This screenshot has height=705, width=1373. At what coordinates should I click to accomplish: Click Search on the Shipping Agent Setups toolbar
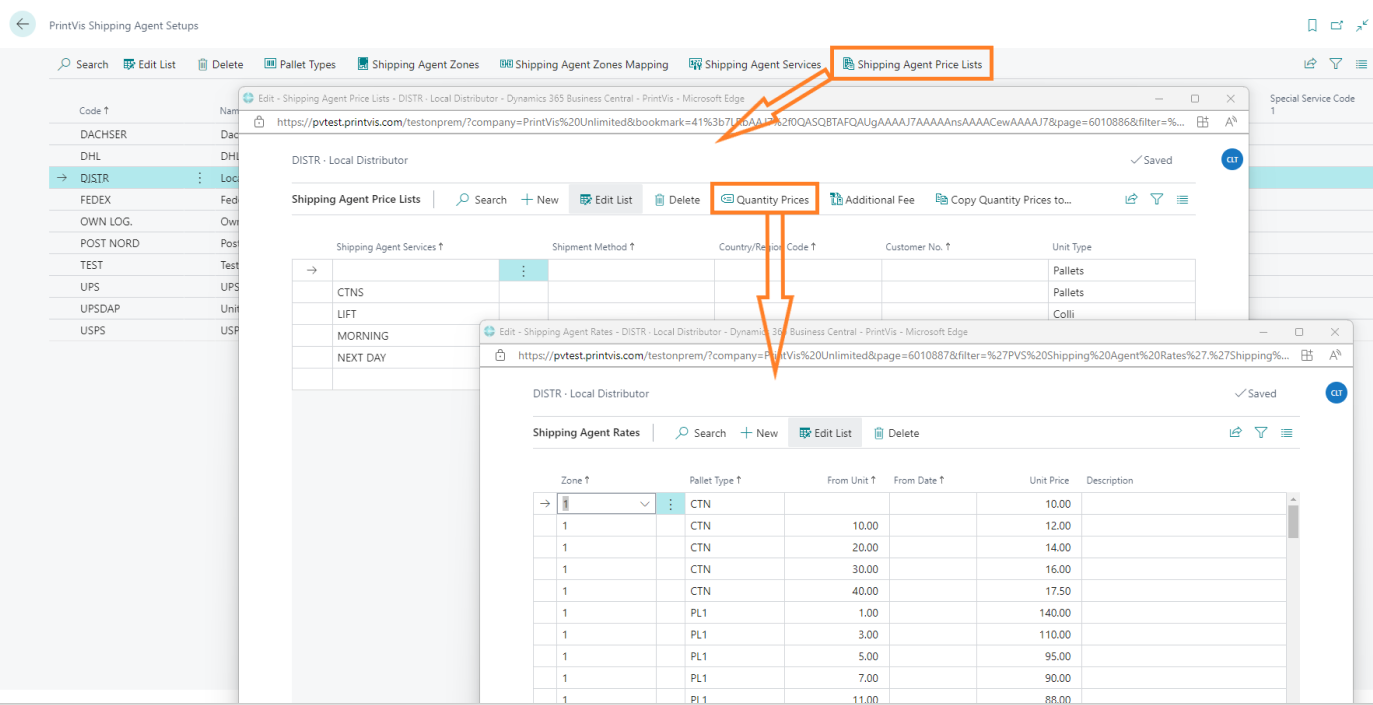[x=83, y=64]
